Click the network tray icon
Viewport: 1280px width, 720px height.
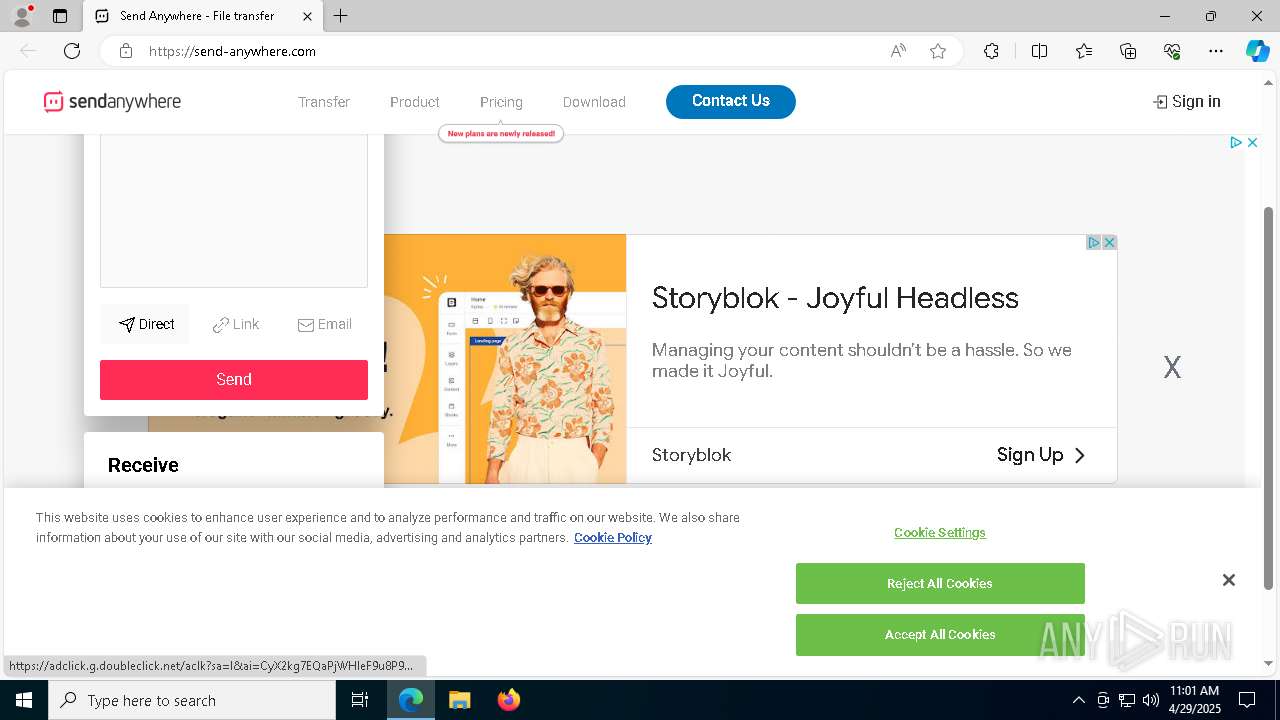click(x=1127, y=700)
